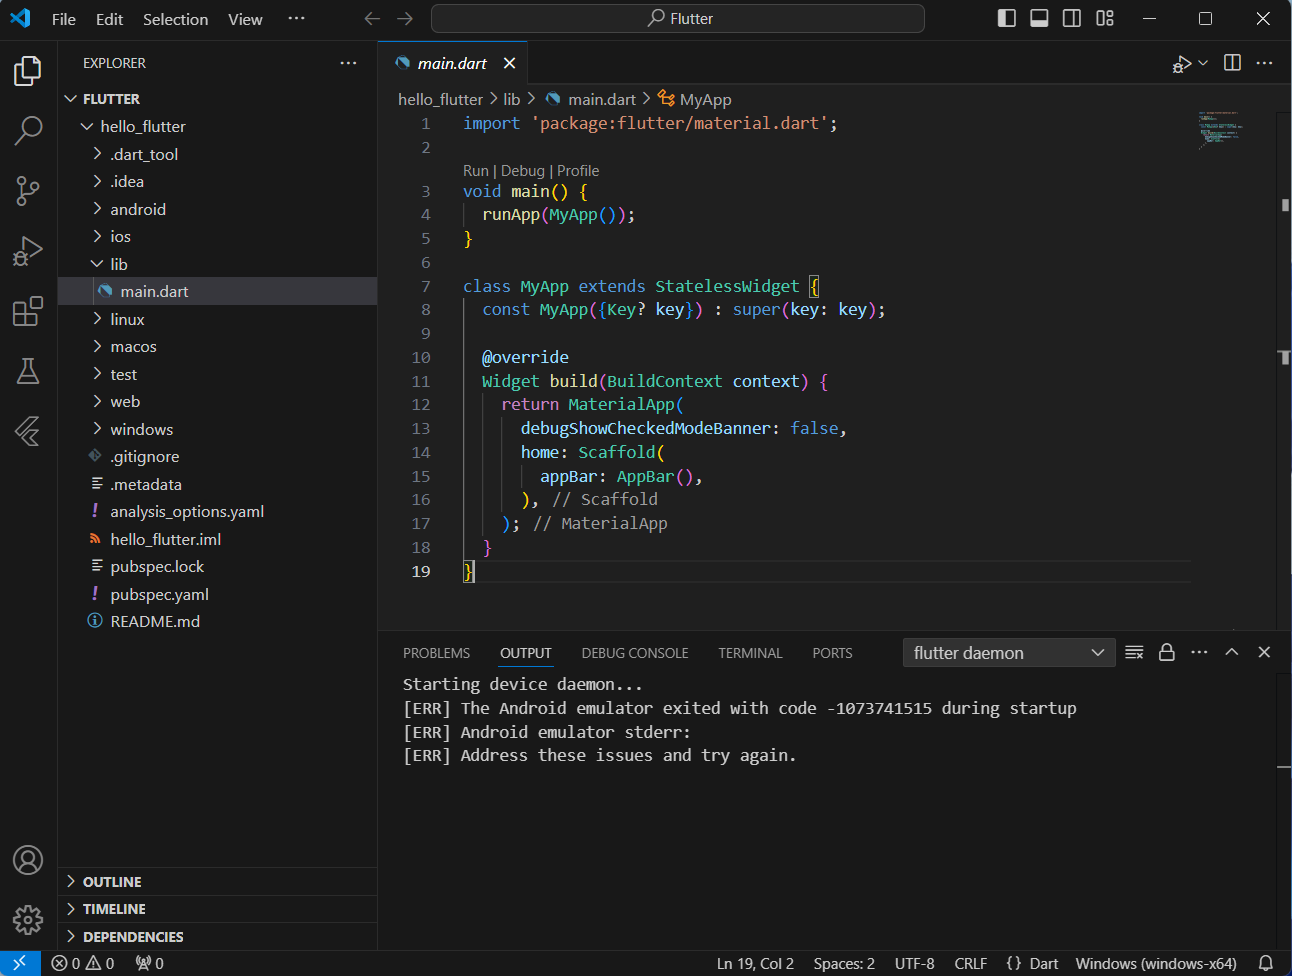
Task: Open the notifications bell
Action: click(x=1265, y=963)
